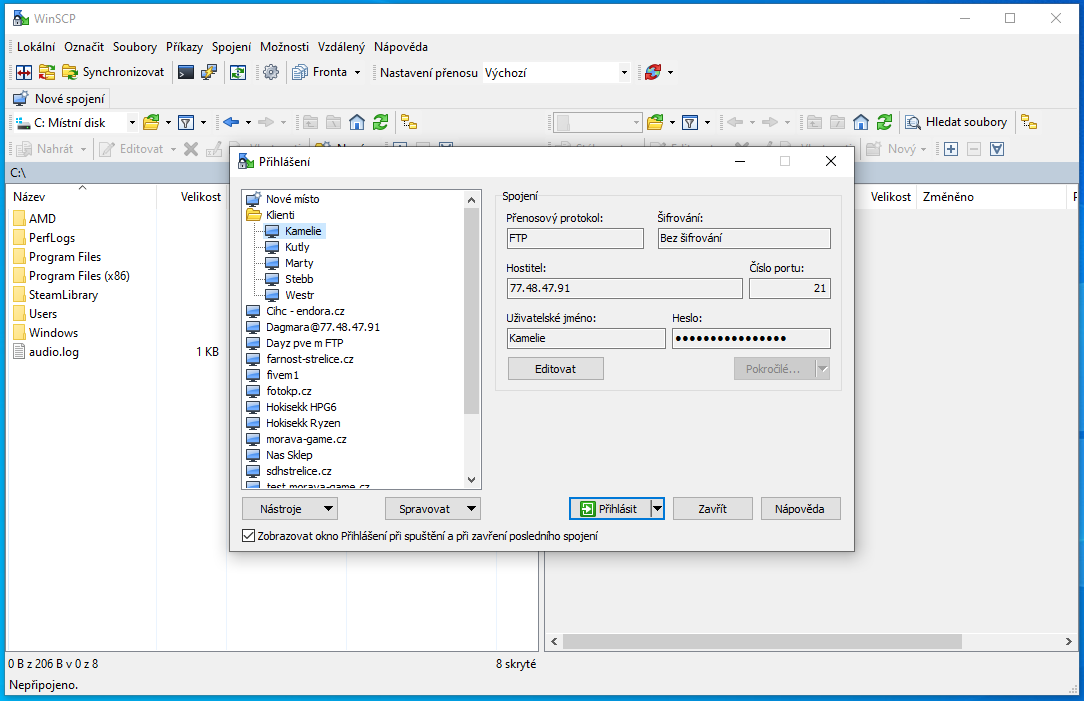1084x701 pixels.
Task: Refresh the local C: panel
Action: (380, 122)
